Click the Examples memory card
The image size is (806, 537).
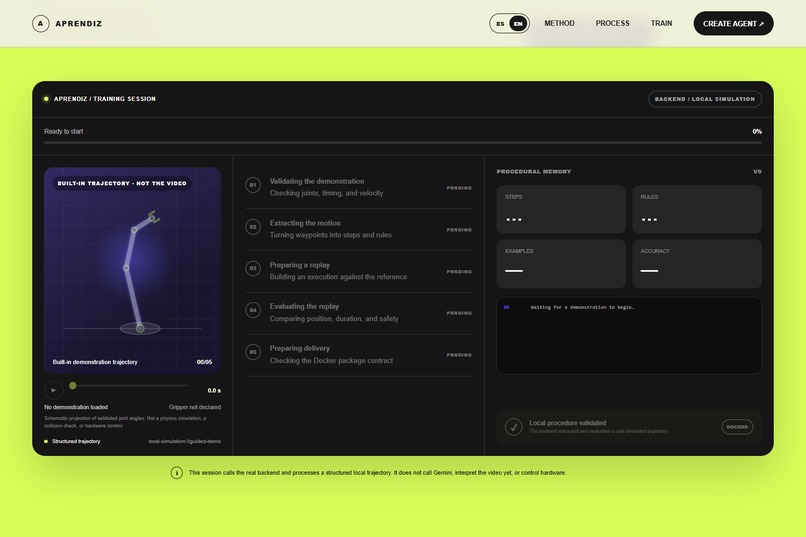tap(561, 264)
